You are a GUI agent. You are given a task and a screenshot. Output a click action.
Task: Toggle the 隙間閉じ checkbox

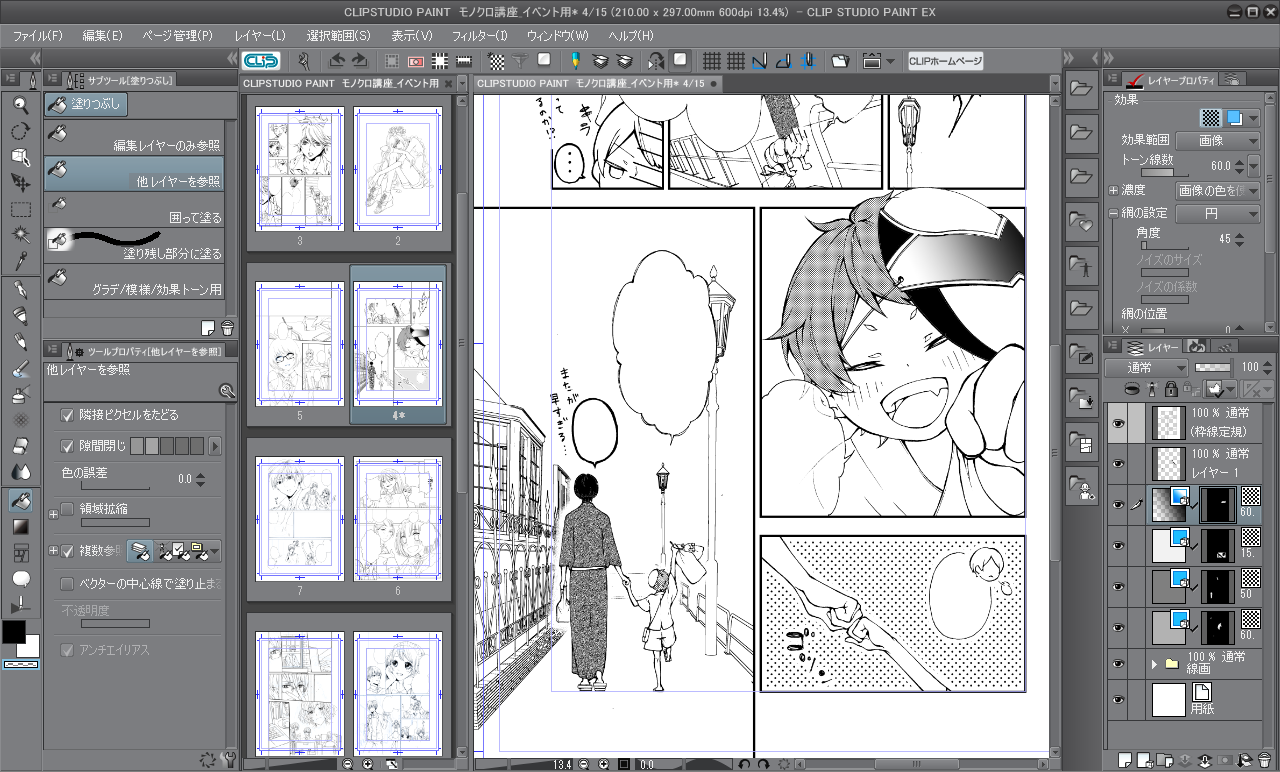tap(67, 445)
